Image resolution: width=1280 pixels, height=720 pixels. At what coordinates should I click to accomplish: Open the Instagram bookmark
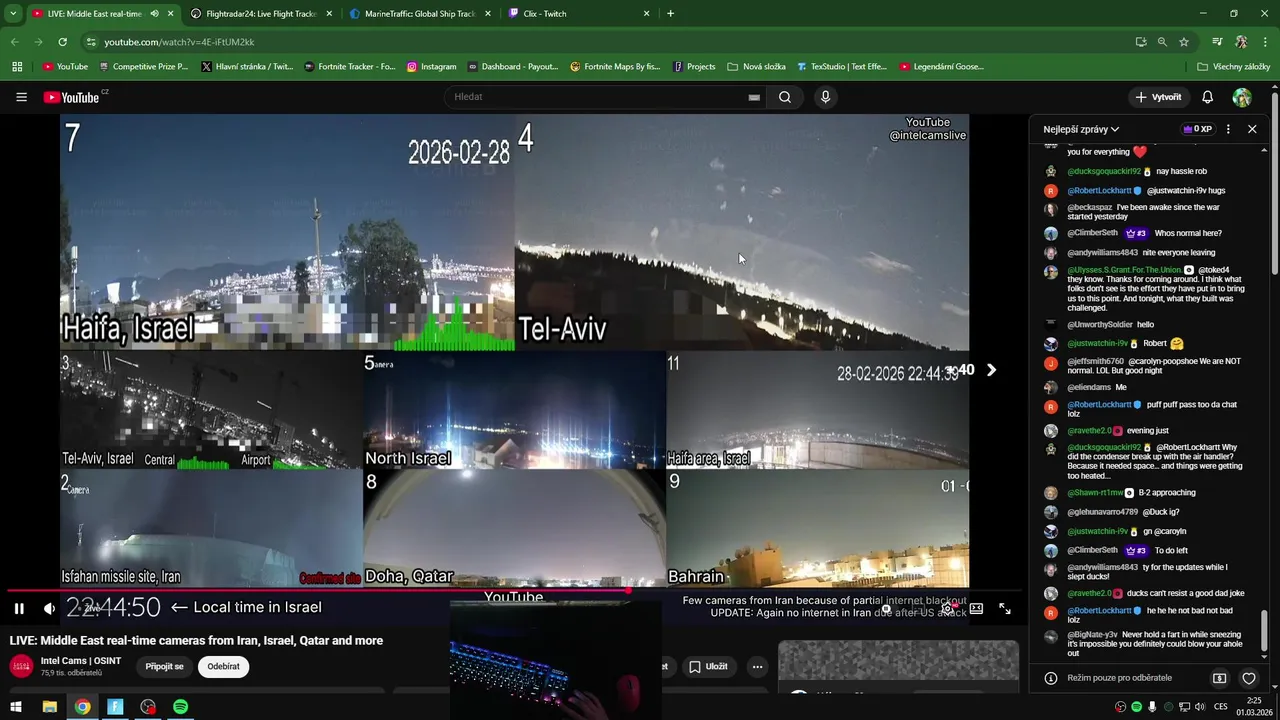[431, 67]
